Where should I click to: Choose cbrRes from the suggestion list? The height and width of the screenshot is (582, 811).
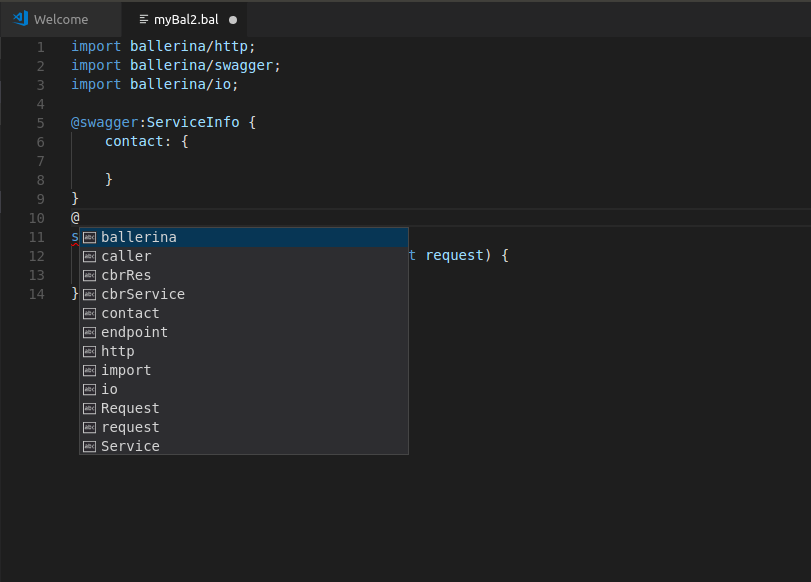[244, 275]
